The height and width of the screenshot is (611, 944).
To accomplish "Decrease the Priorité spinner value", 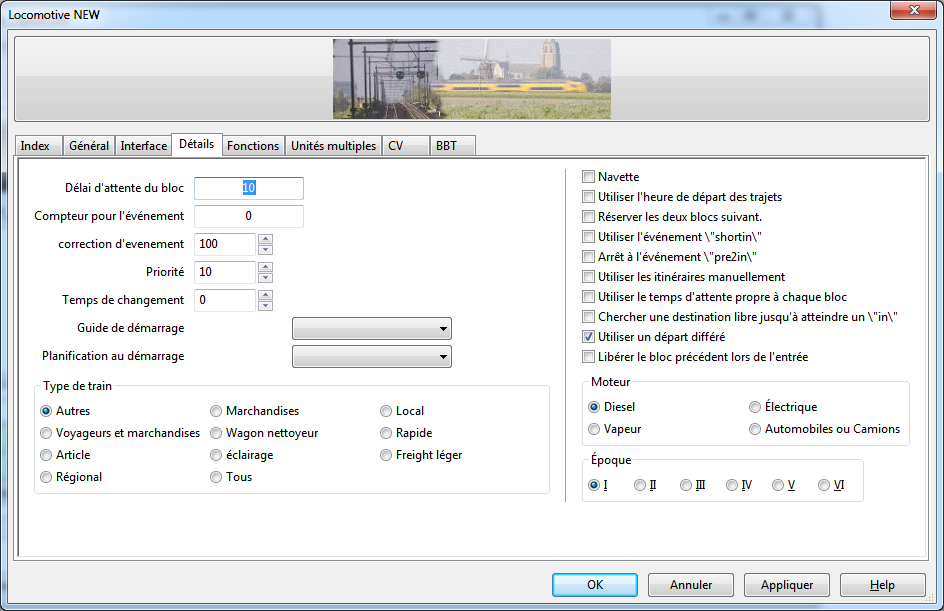I will coord(265,278).
